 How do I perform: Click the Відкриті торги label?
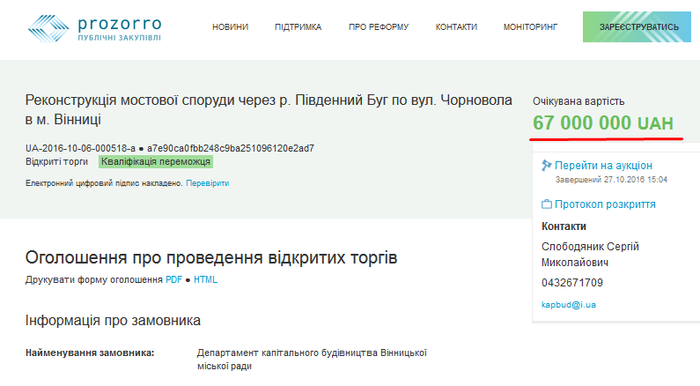(x=57, y=162)
